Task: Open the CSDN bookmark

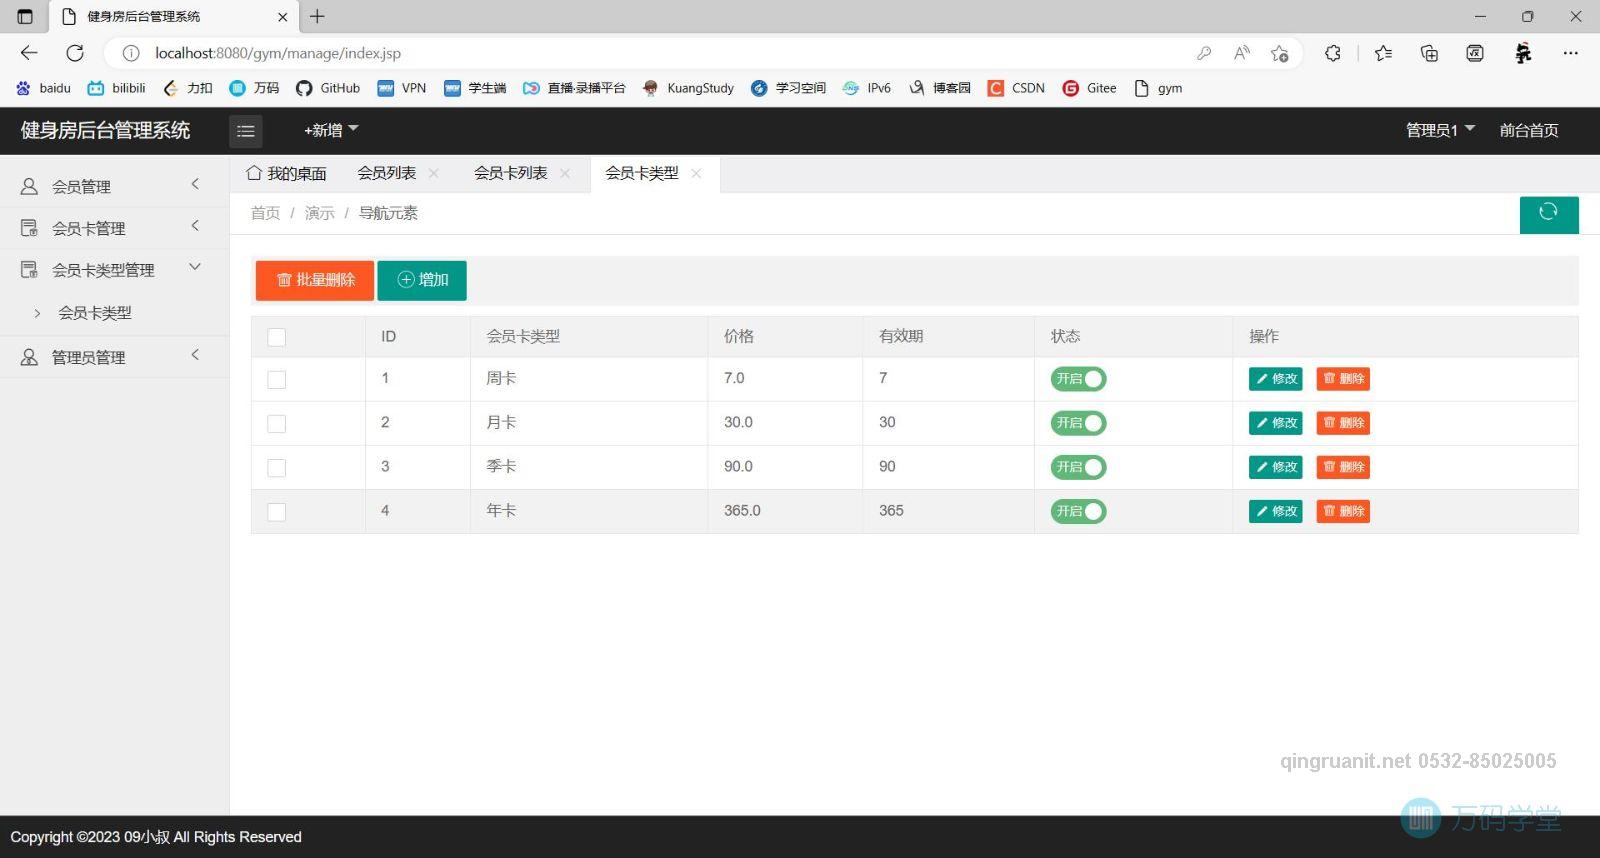Action: click(x=1016, y=88)
